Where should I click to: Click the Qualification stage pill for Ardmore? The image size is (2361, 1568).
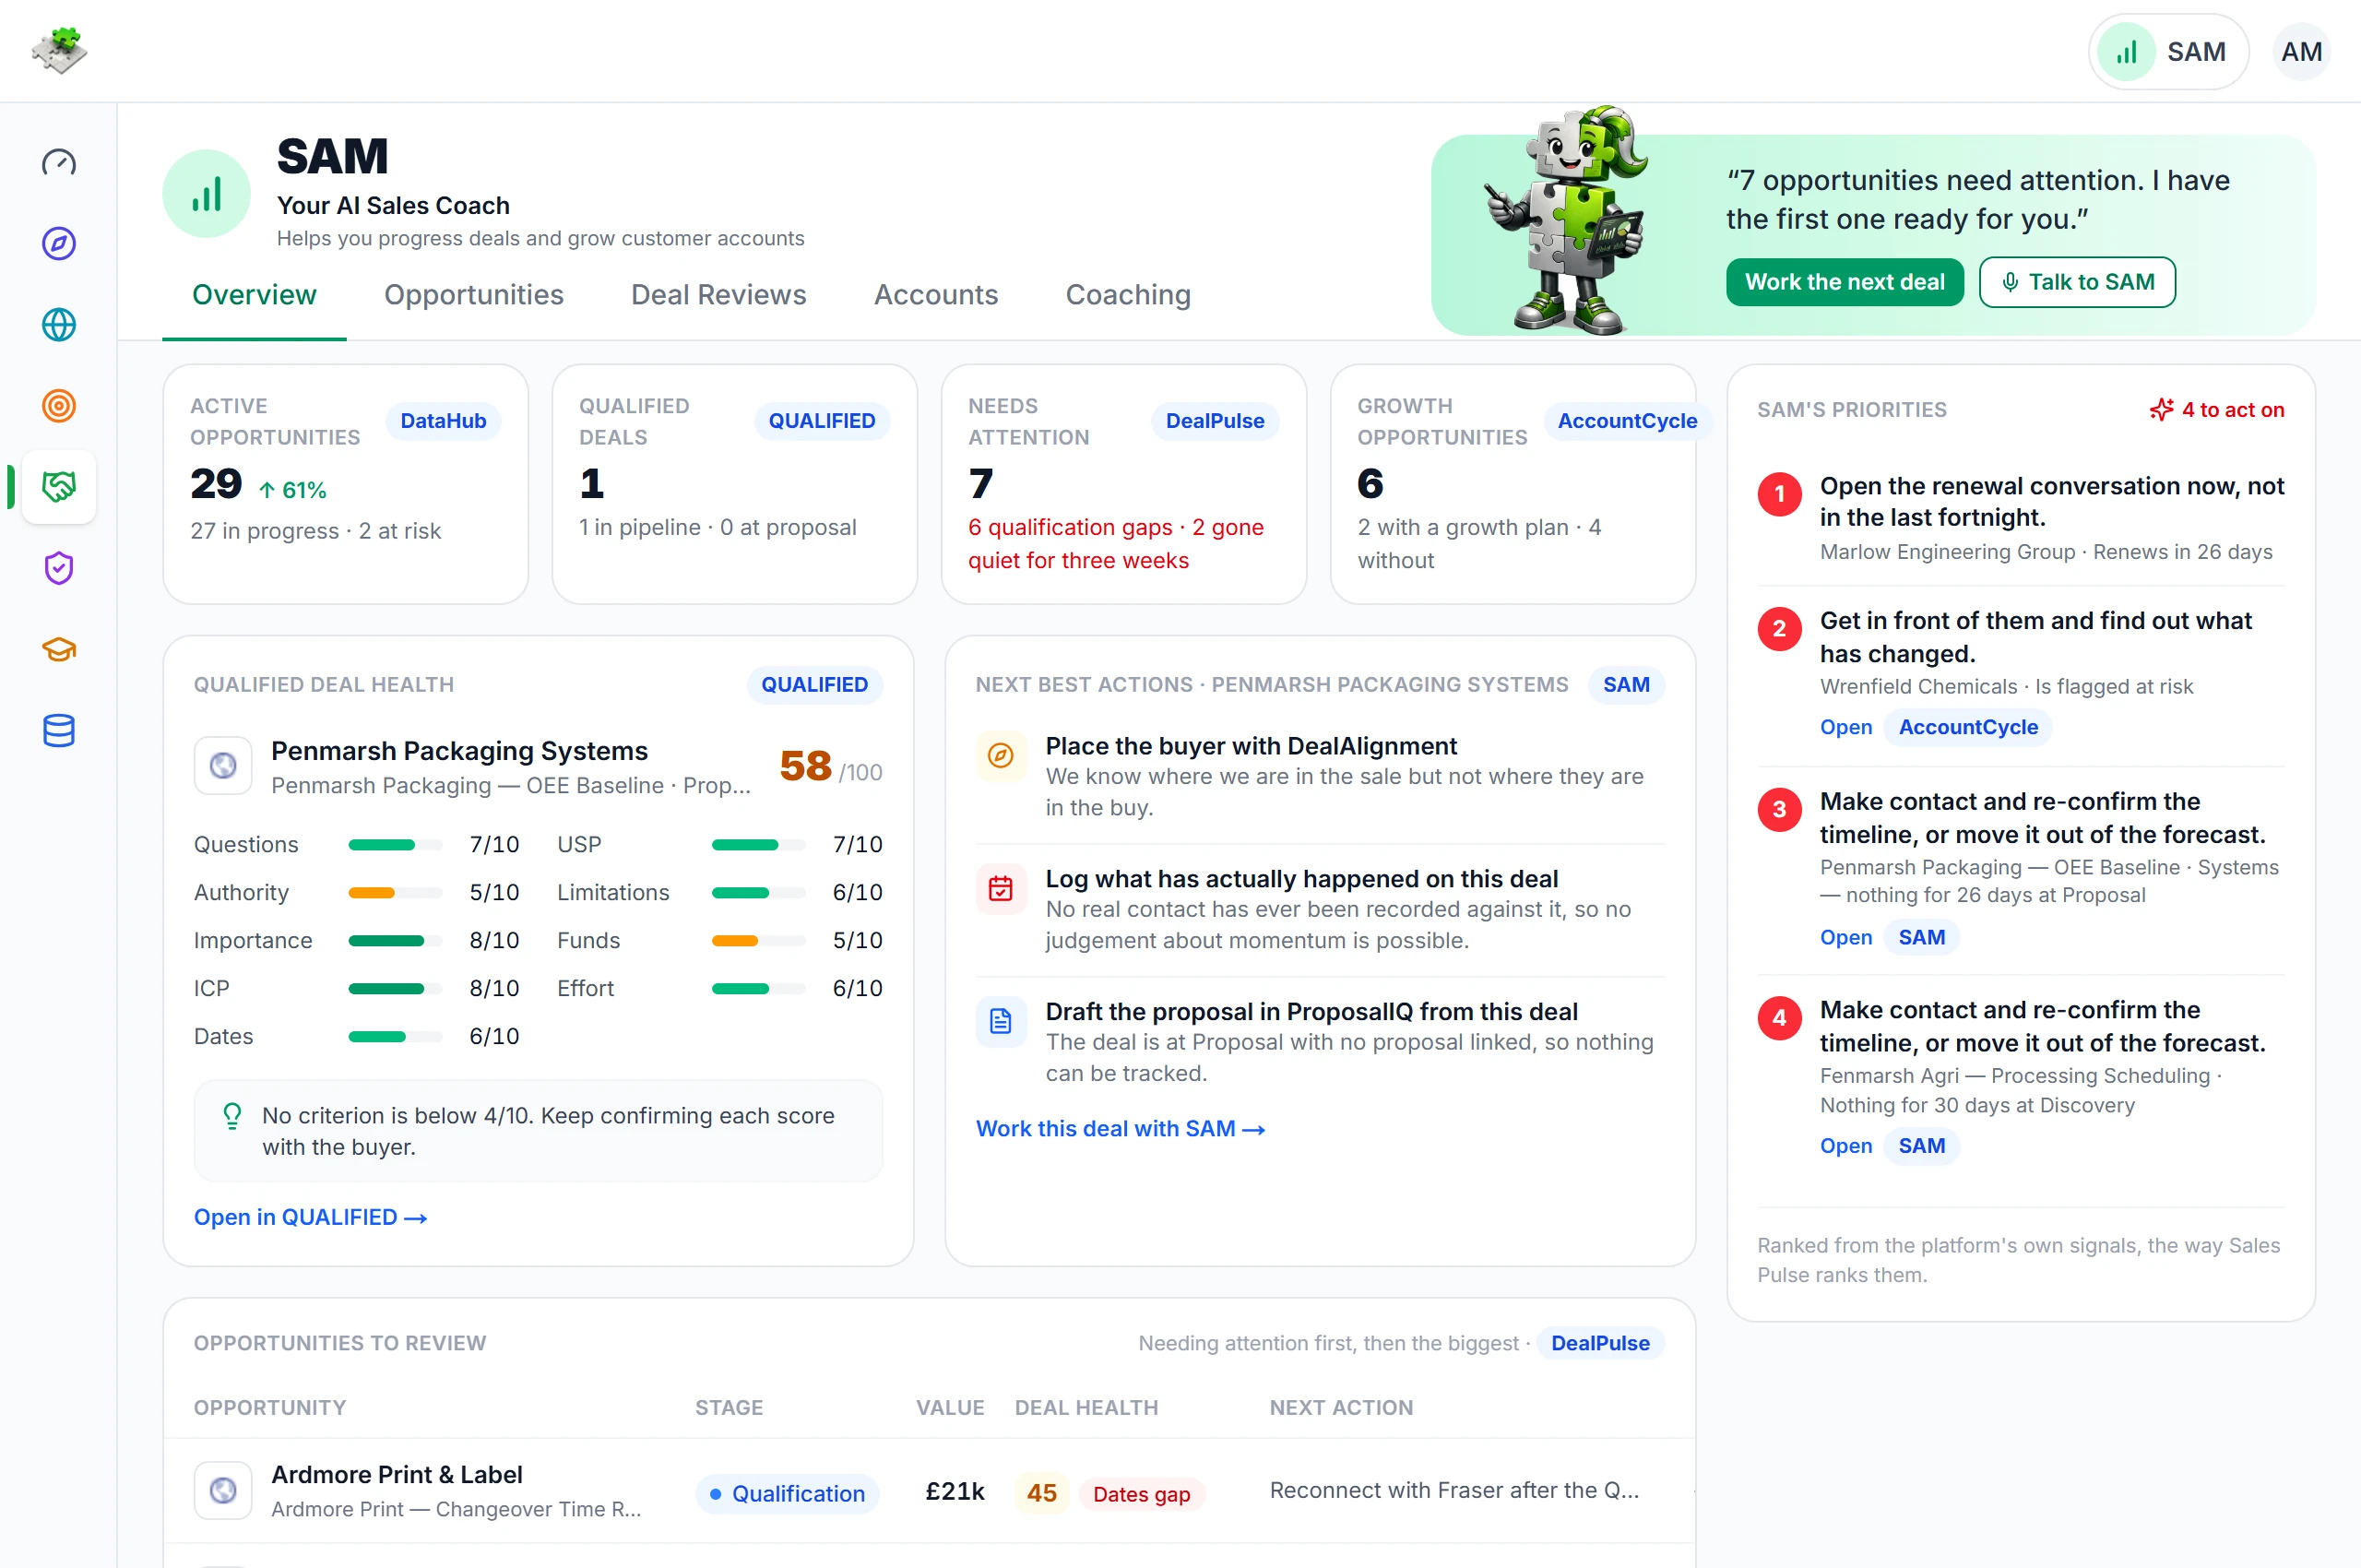pos(787,1493)
